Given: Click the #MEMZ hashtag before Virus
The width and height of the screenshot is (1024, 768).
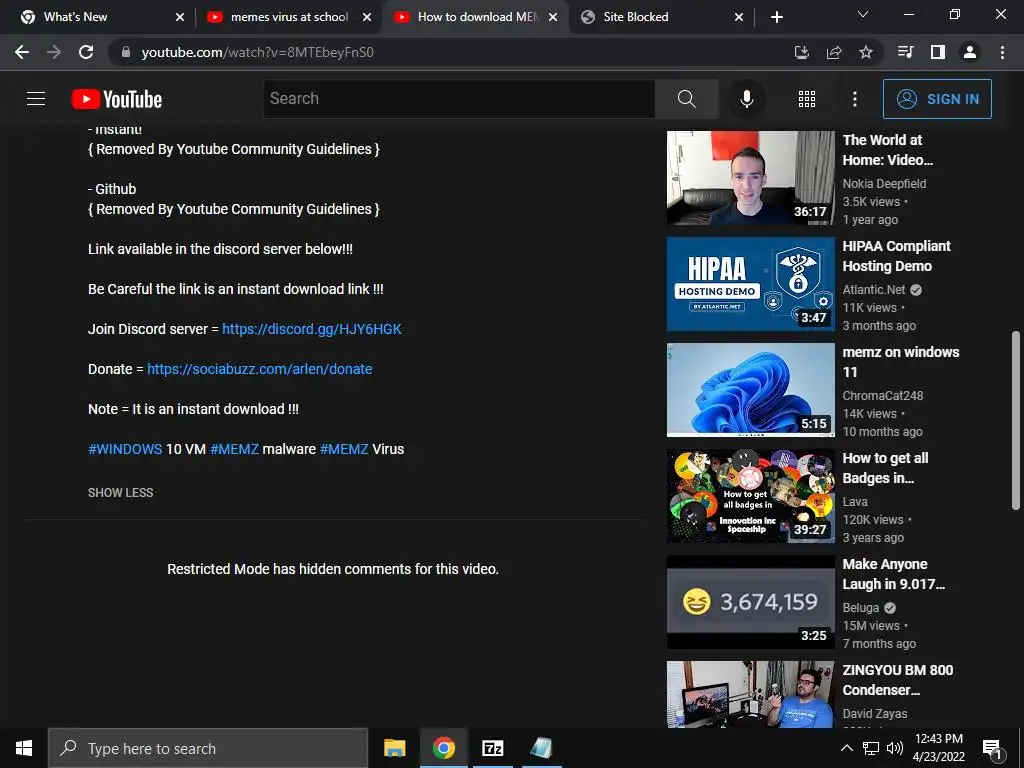Looking at the screenshot, I should [x=344, y=449].
